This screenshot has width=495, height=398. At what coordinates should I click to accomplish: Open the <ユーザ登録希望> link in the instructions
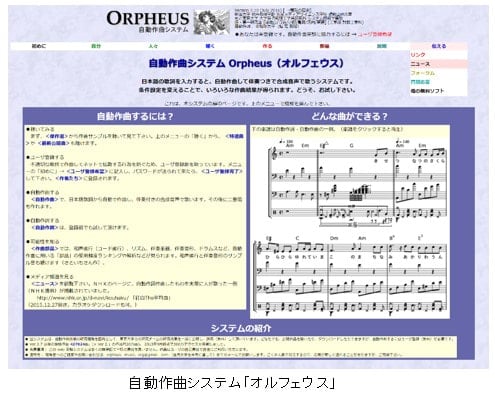tap(87, 171)
